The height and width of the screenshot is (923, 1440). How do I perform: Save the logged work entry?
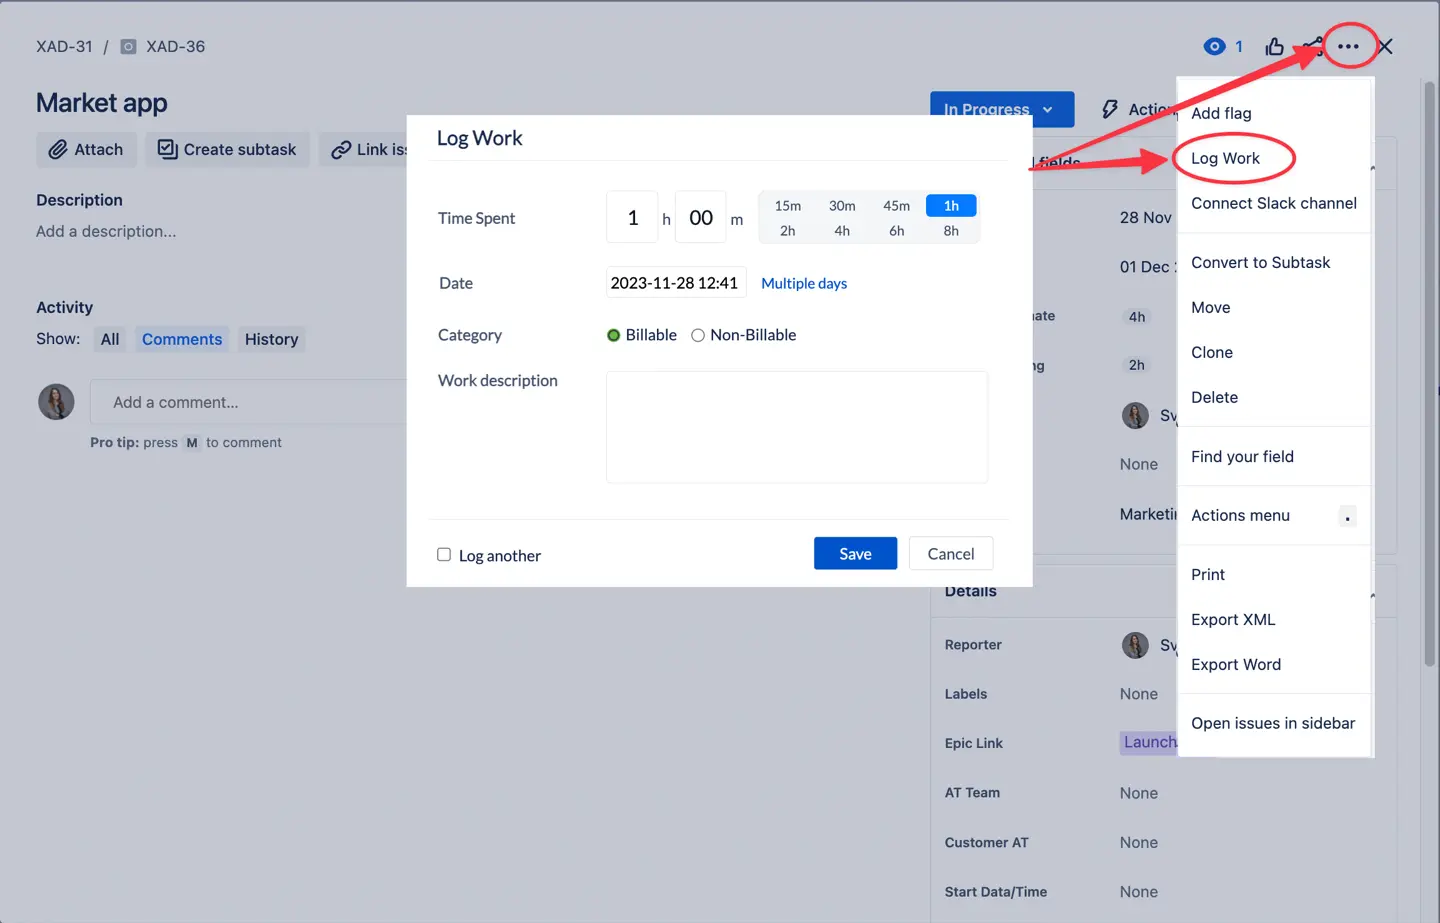click(x=855, y=553)
